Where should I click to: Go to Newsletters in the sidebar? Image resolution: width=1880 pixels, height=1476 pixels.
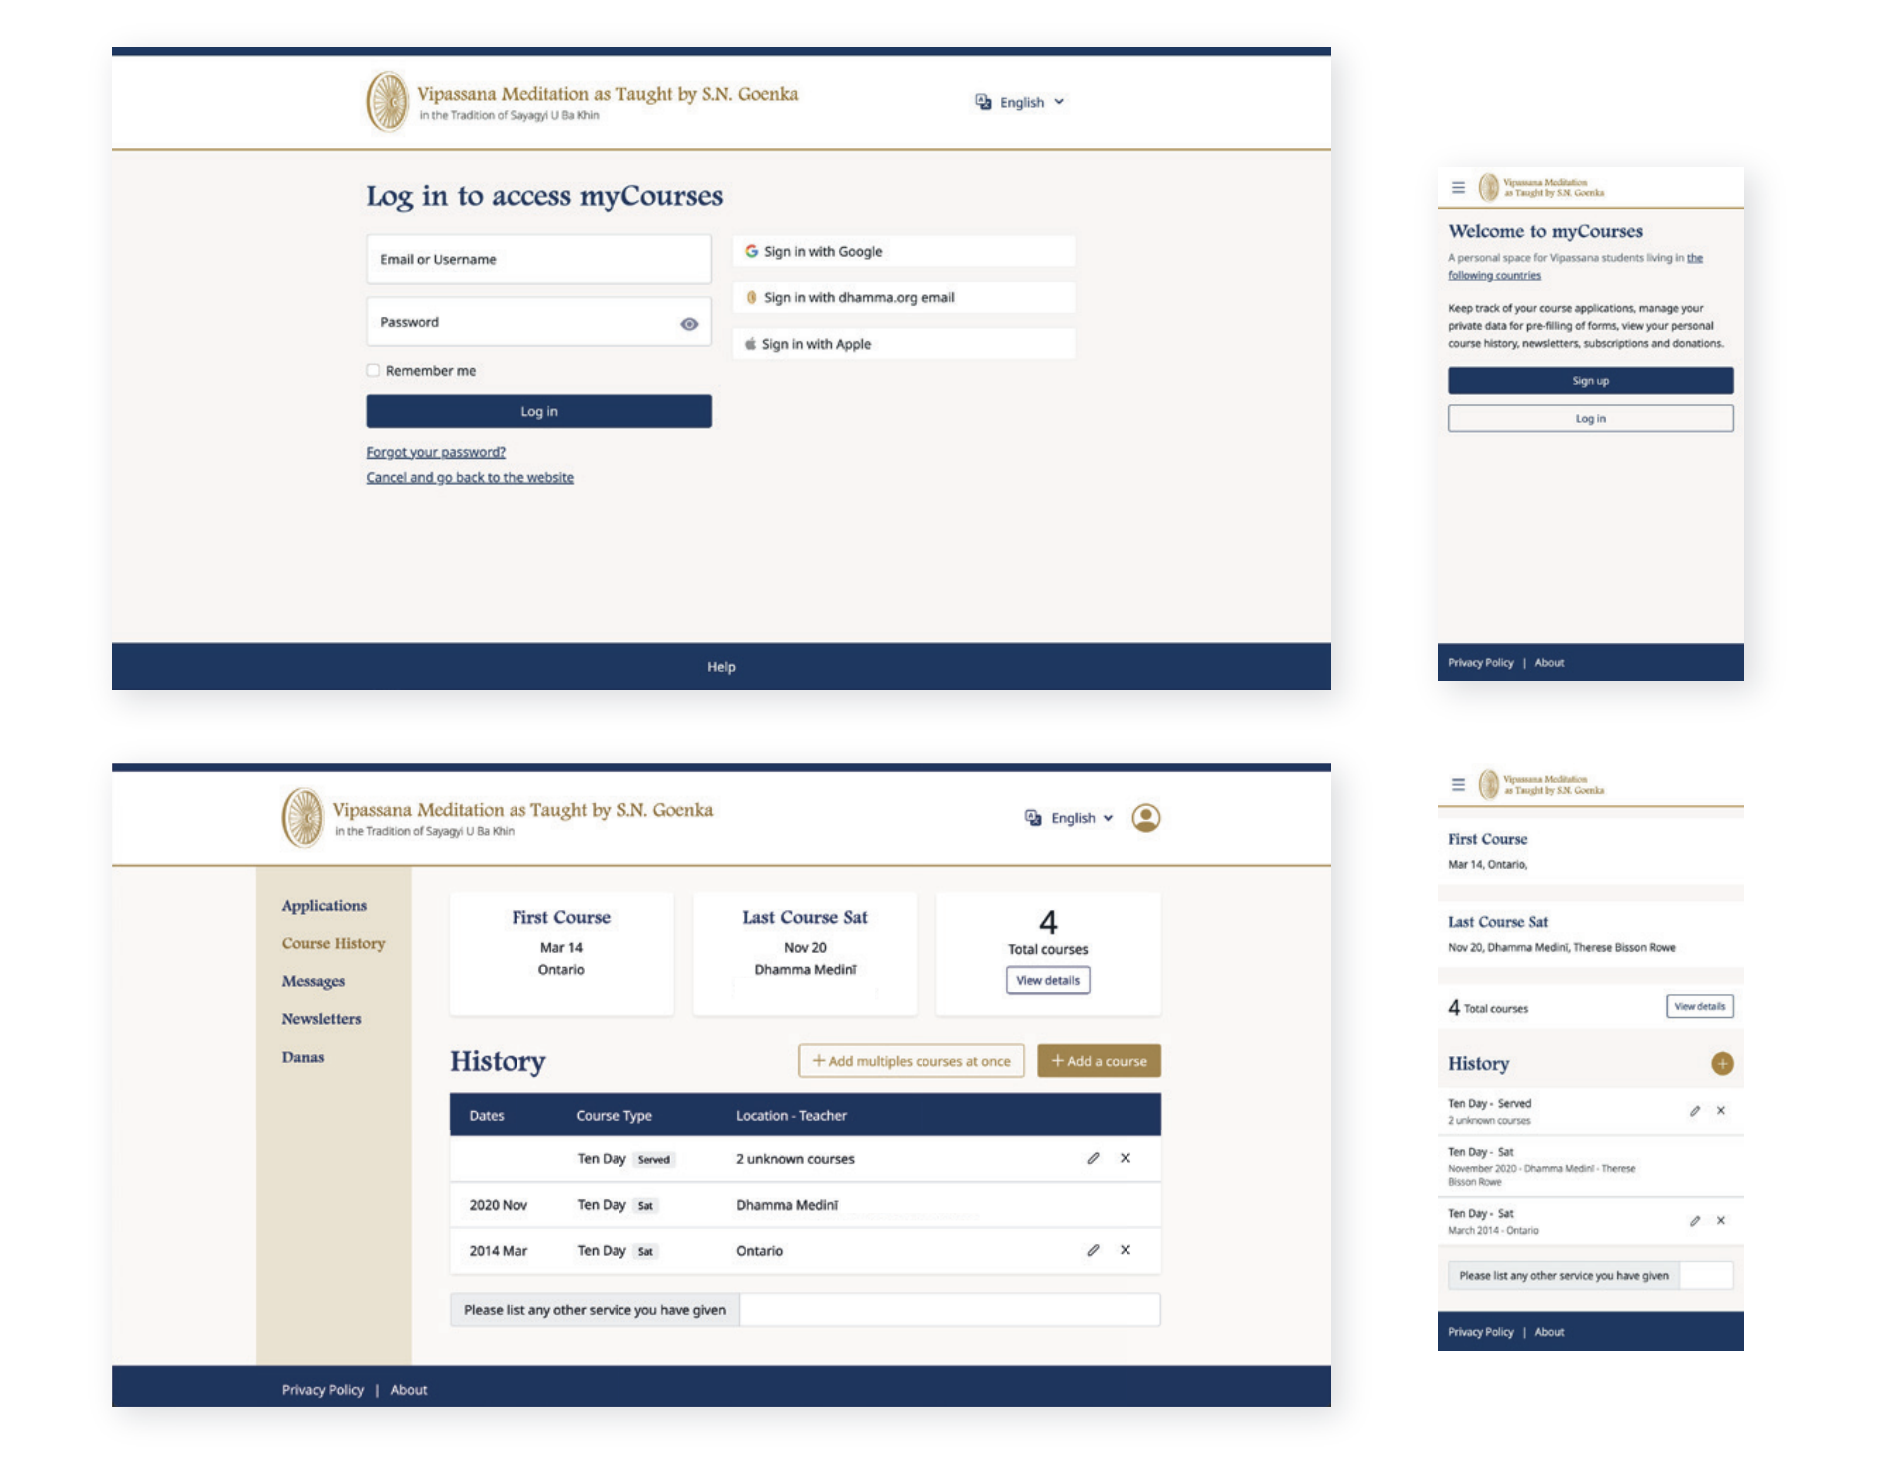321,1019
